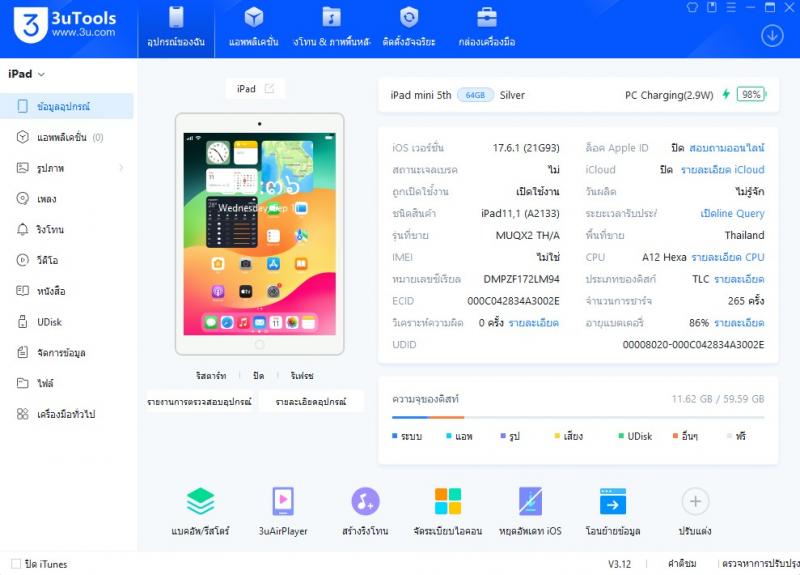Open หนังสือ books sidebar item
800x575 pixels.
pyautogui.click(x=67, y=291)
